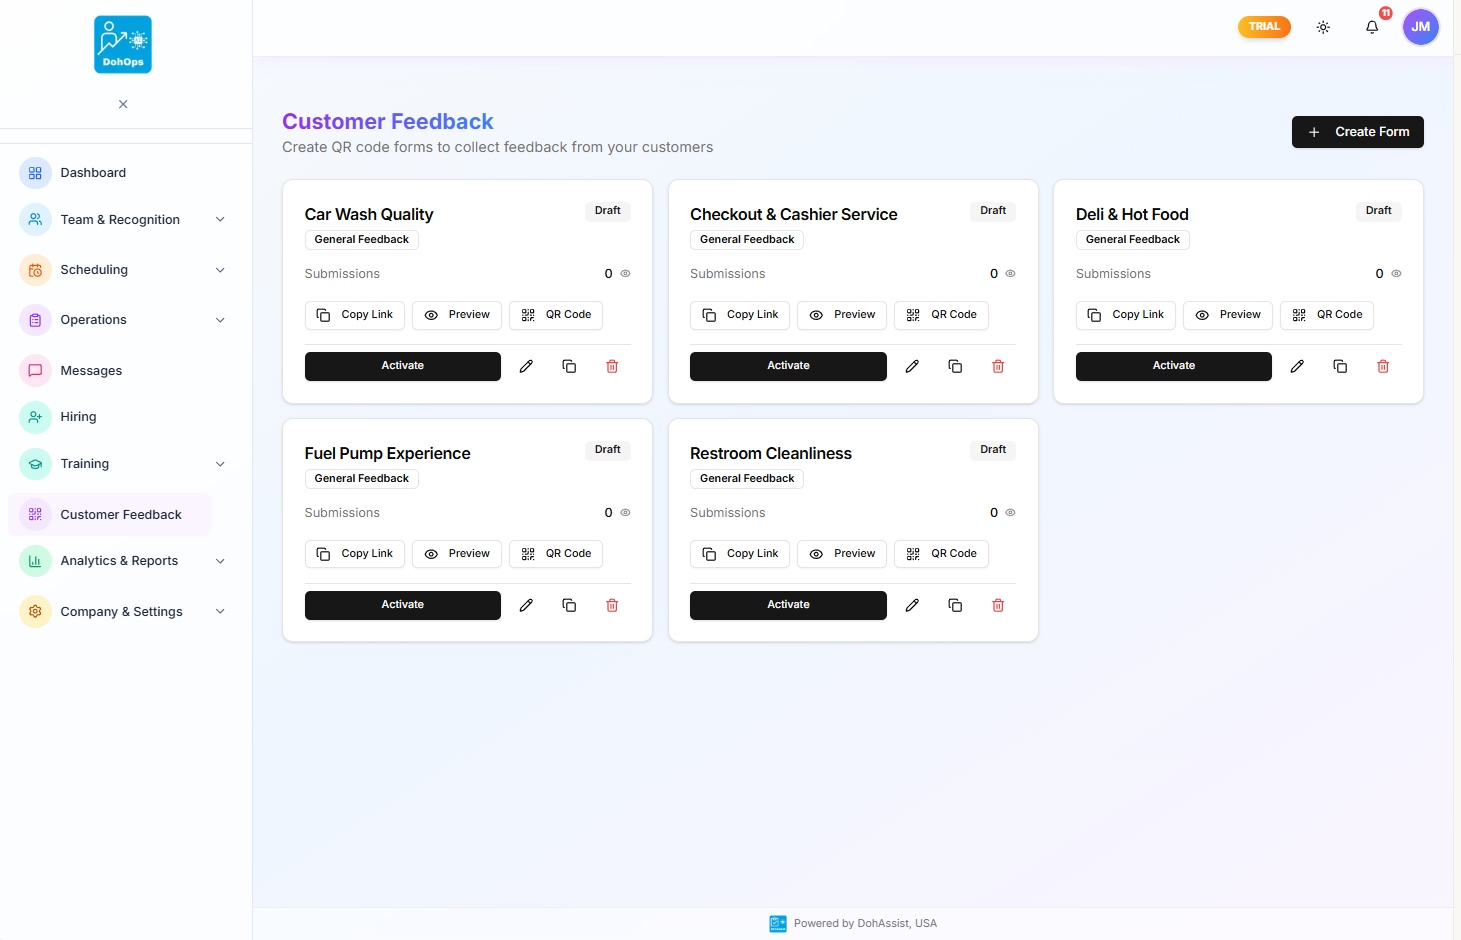Expand the Operations sidebar section
This screenshot has height=940, width=1461.
pyautogui.click(x=220, y=320)
